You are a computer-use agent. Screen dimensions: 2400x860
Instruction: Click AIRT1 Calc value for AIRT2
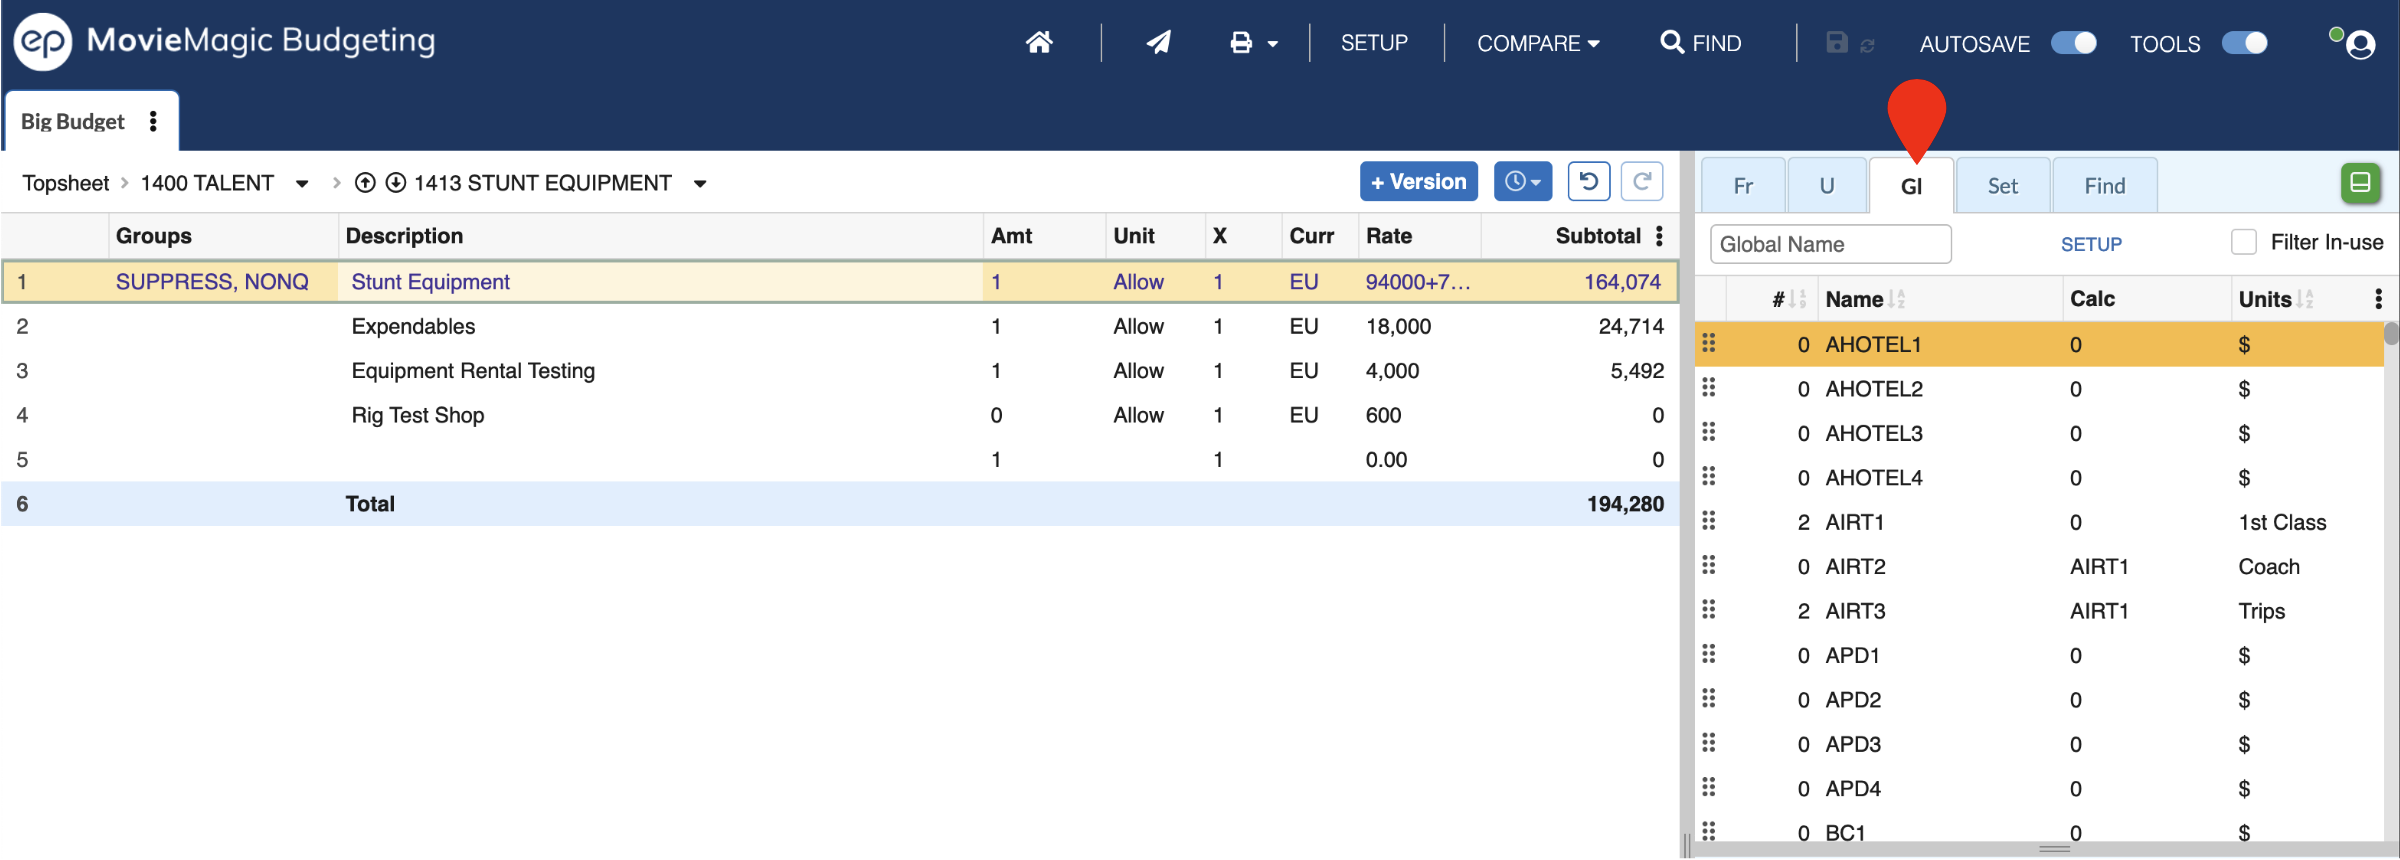pos(2099,566)
